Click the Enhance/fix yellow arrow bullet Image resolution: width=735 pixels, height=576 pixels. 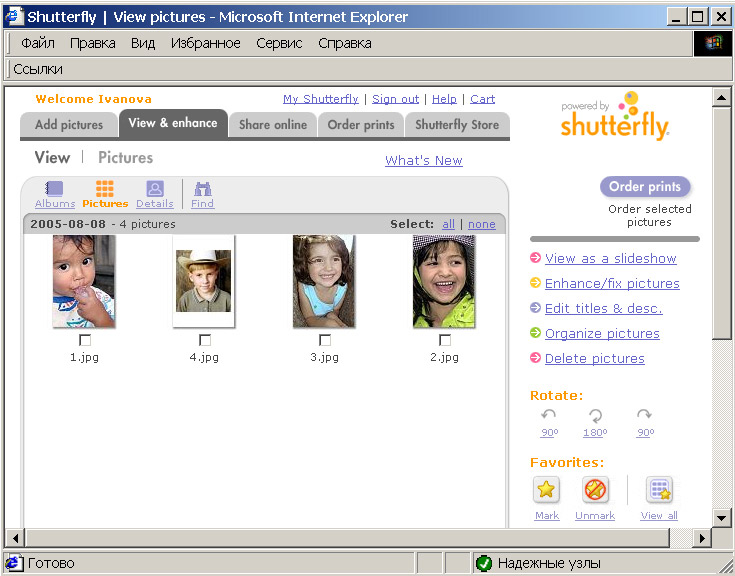click(x=535, y=283)
